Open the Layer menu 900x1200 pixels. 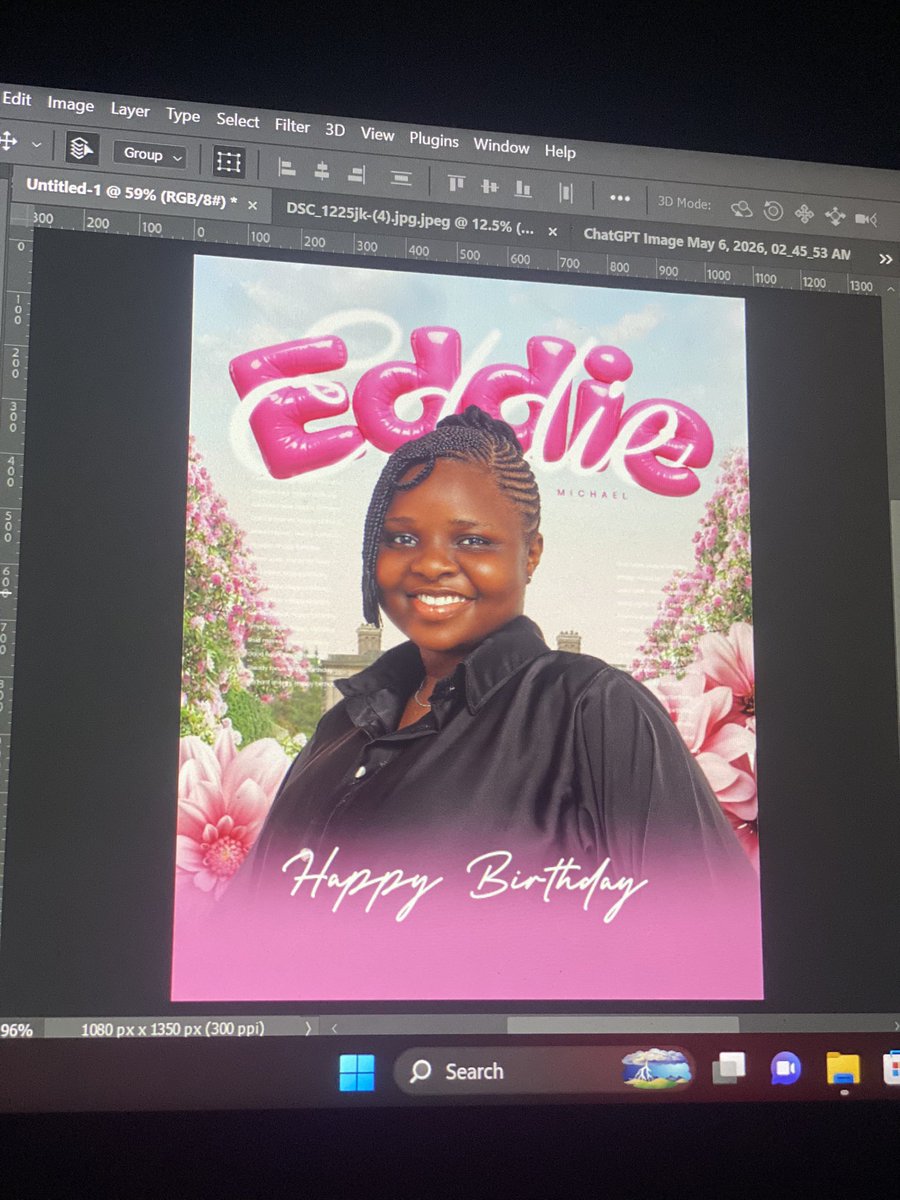[130, 110]
